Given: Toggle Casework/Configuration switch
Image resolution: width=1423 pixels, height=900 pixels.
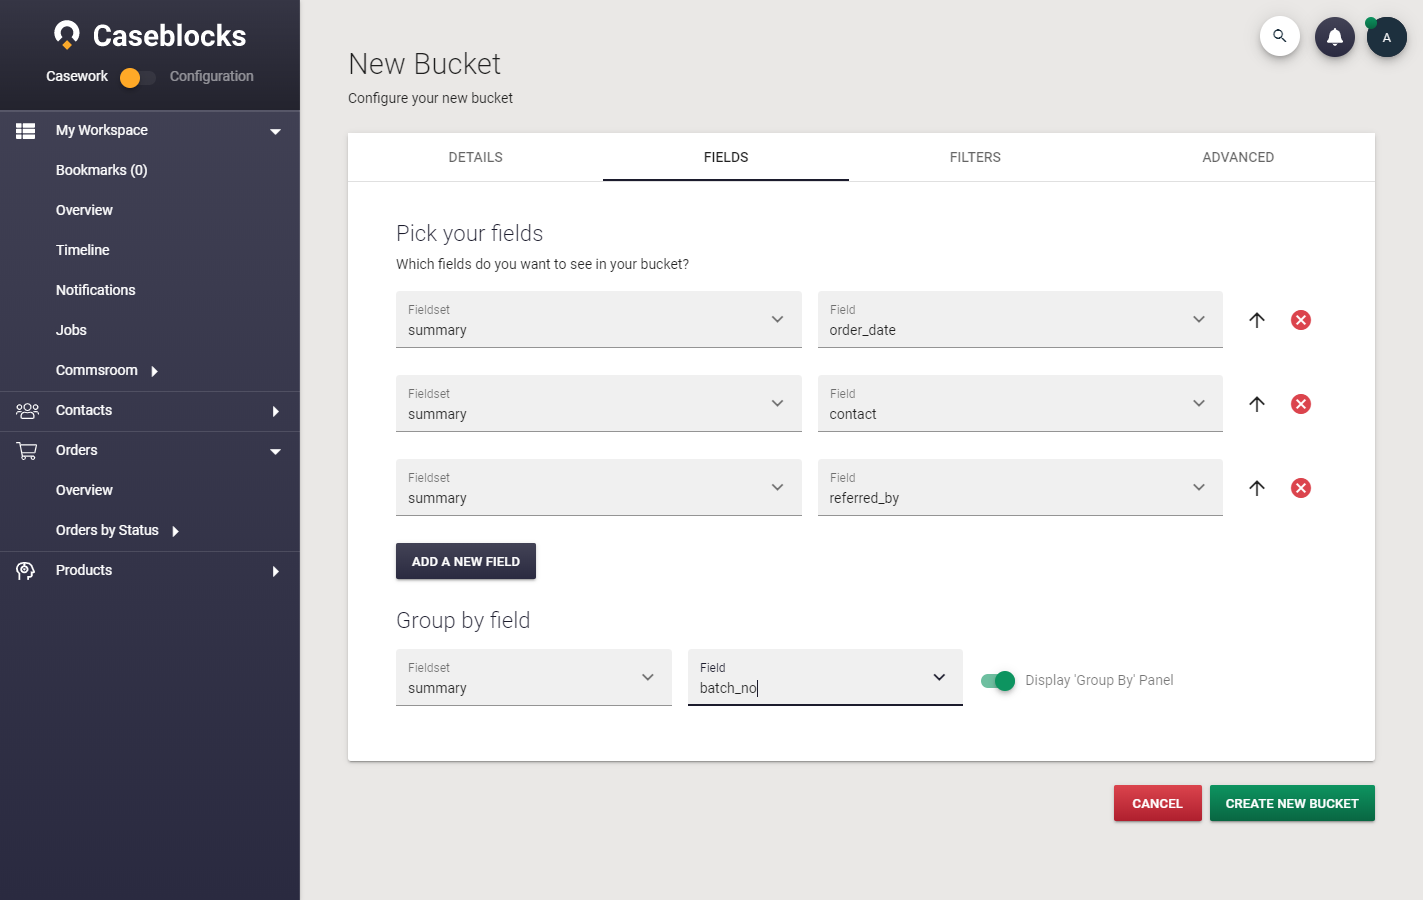Looking at the screenshot, I should pyautogui.click(x=137, y=77).
